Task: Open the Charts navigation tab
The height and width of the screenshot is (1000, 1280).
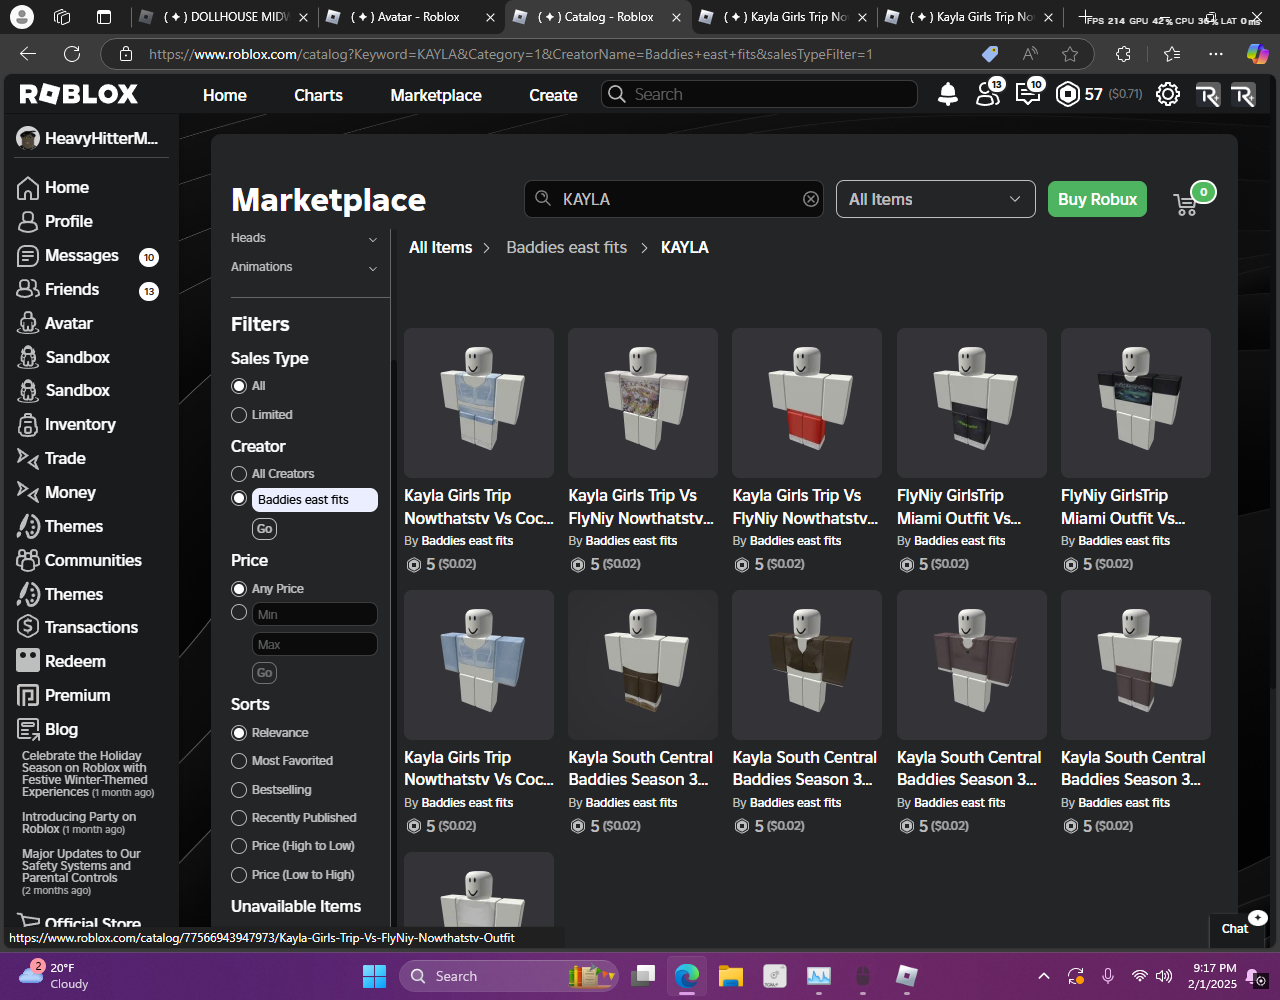Action: pyautogui.click(x=318, y=95)
